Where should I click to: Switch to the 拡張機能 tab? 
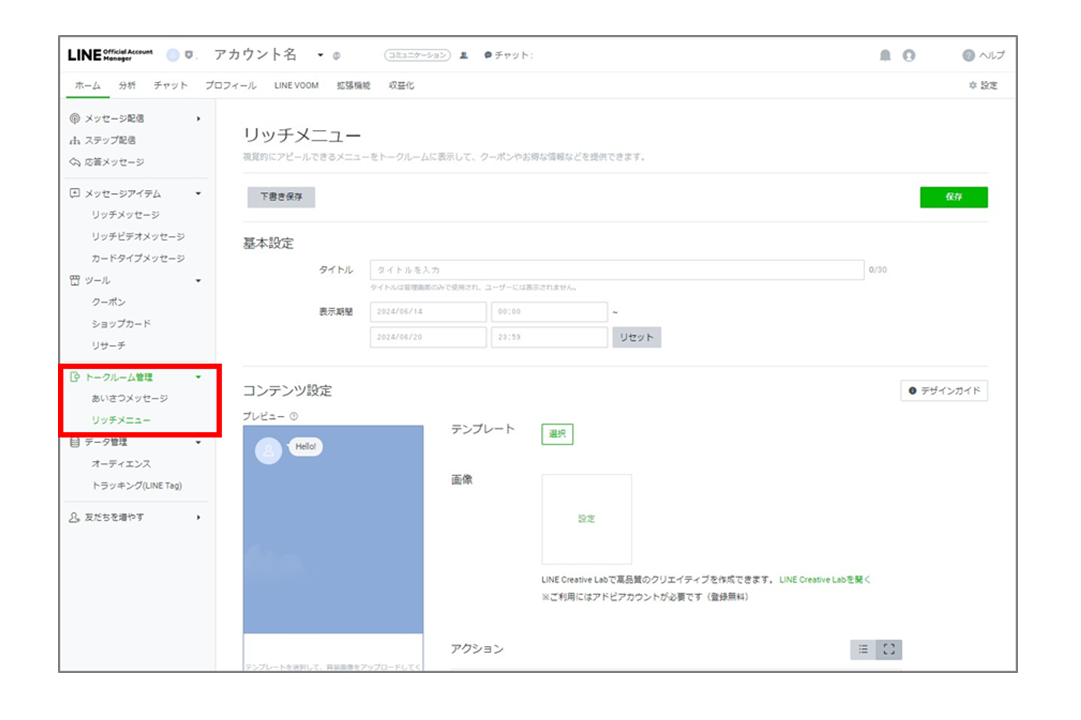[x=354, y=86]
